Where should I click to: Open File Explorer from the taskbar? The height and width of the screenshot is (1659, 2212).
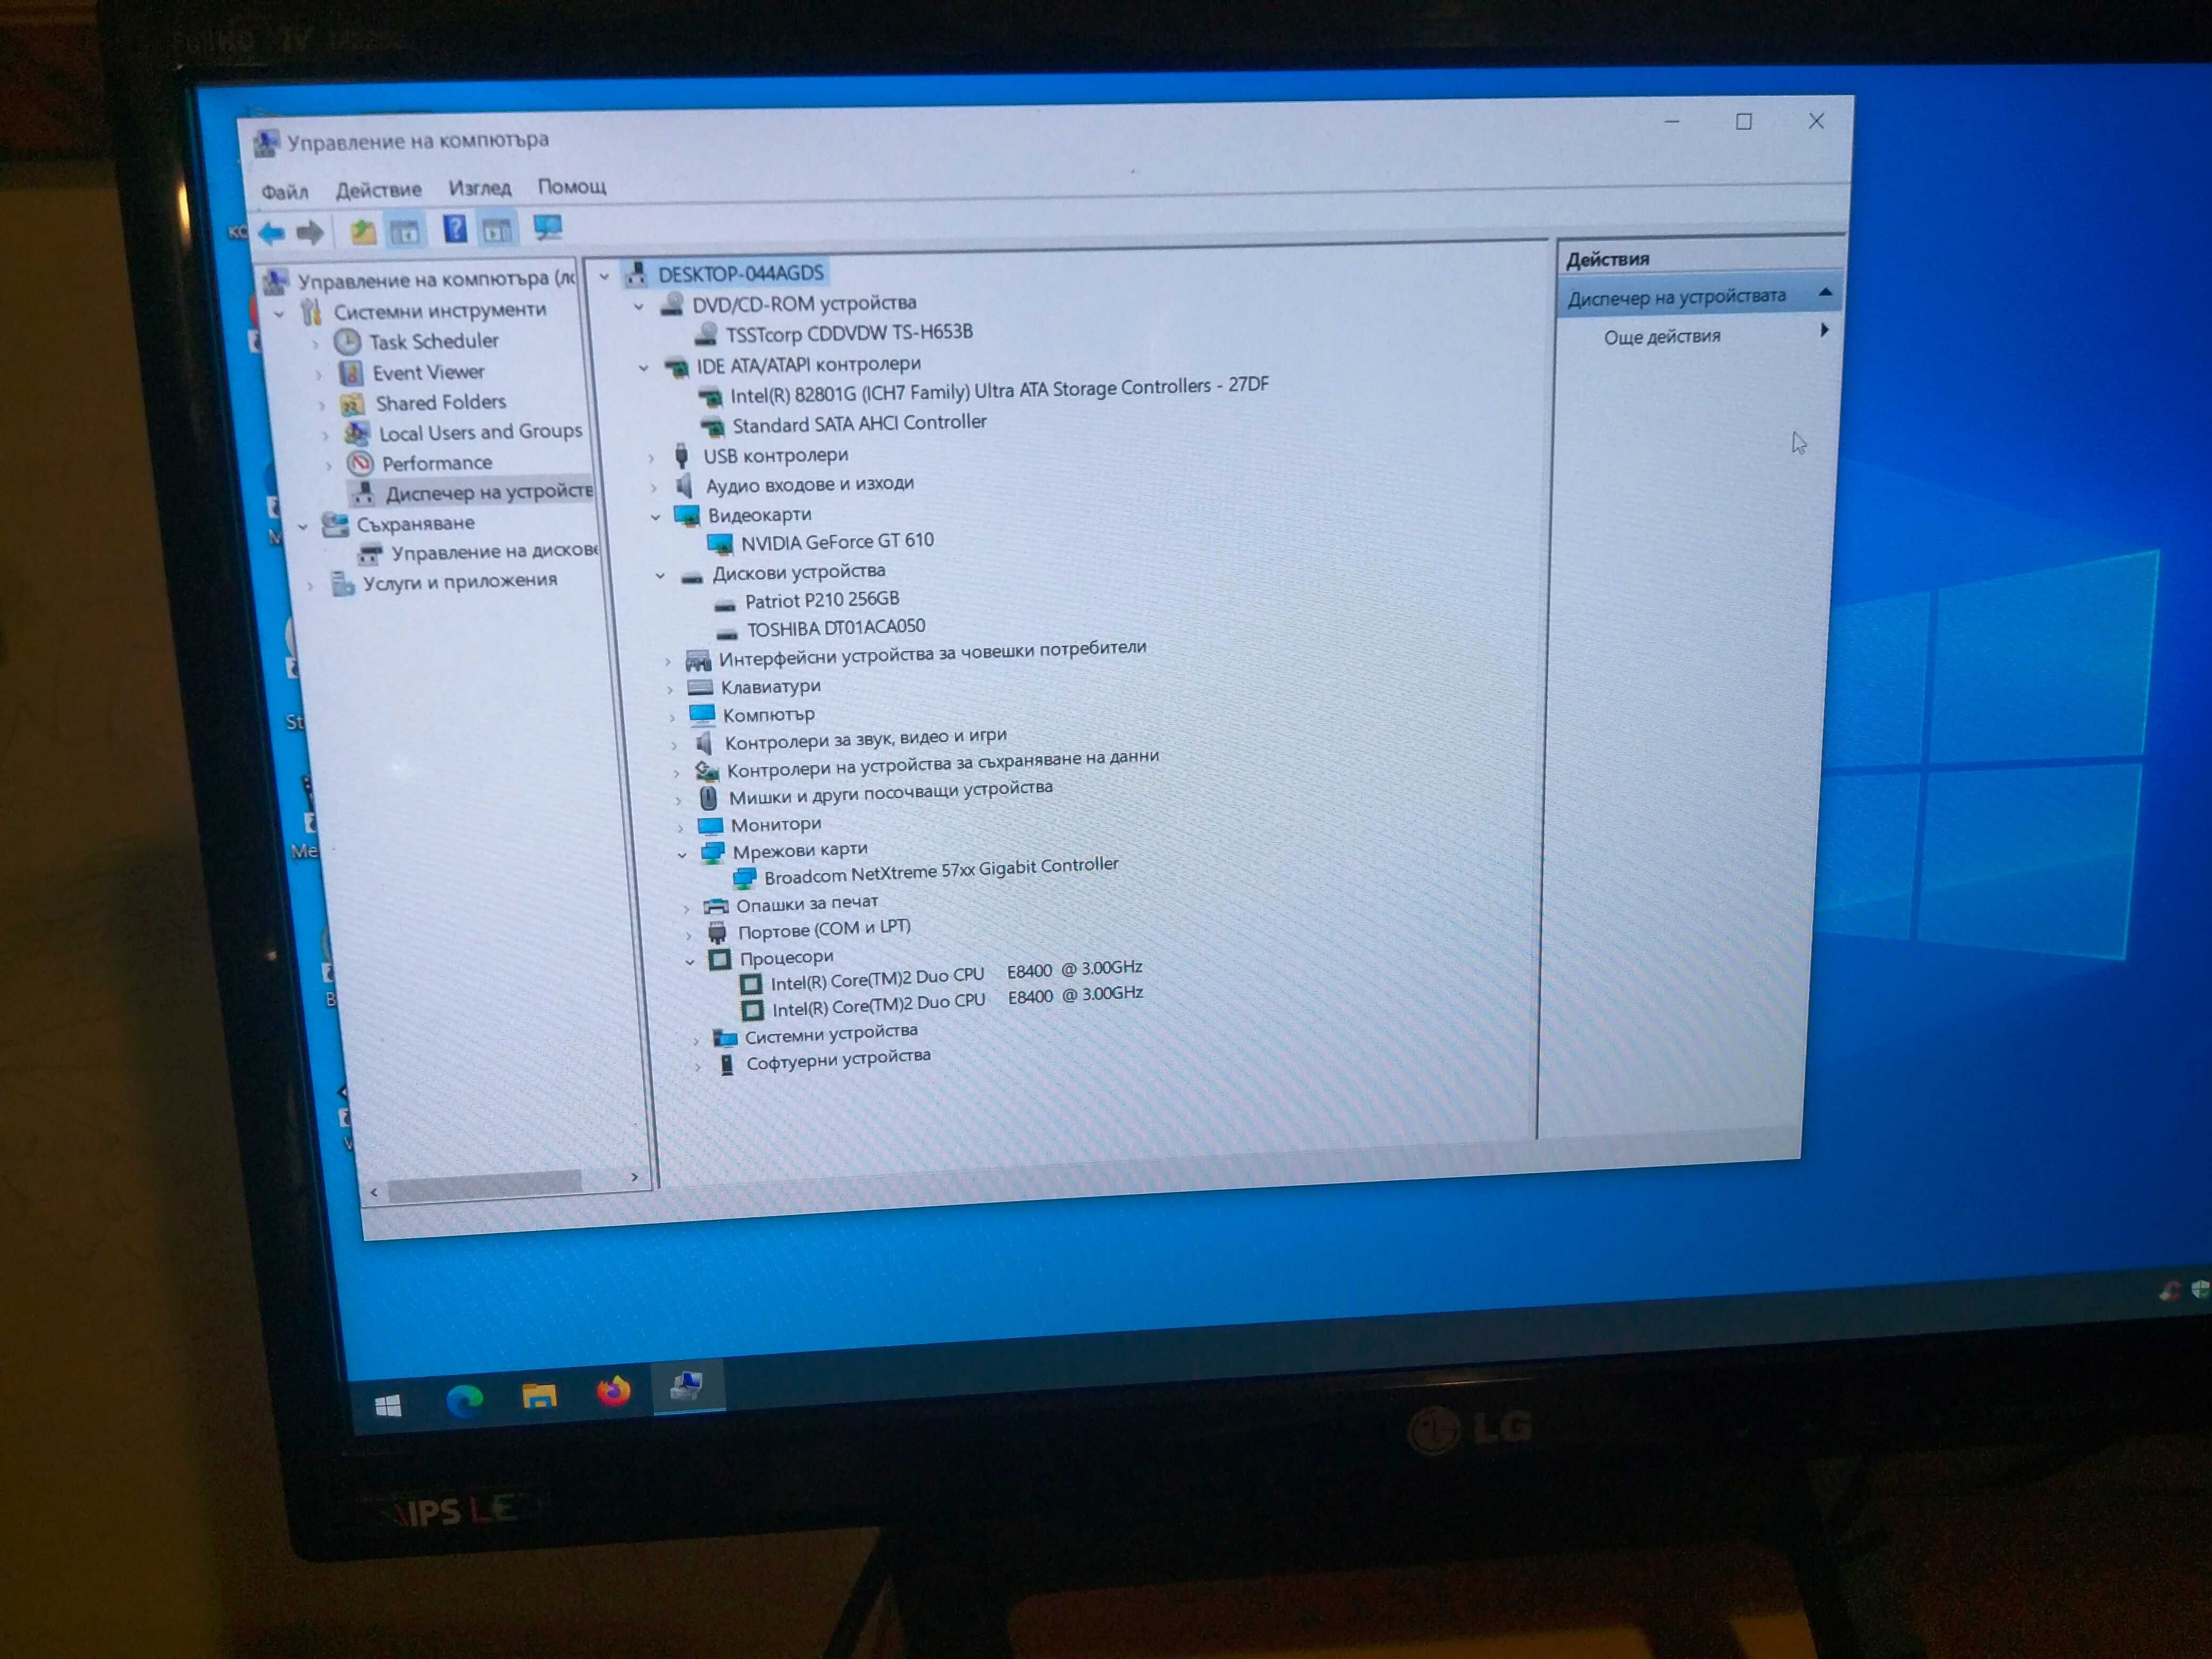click(x=539, y=1396)
